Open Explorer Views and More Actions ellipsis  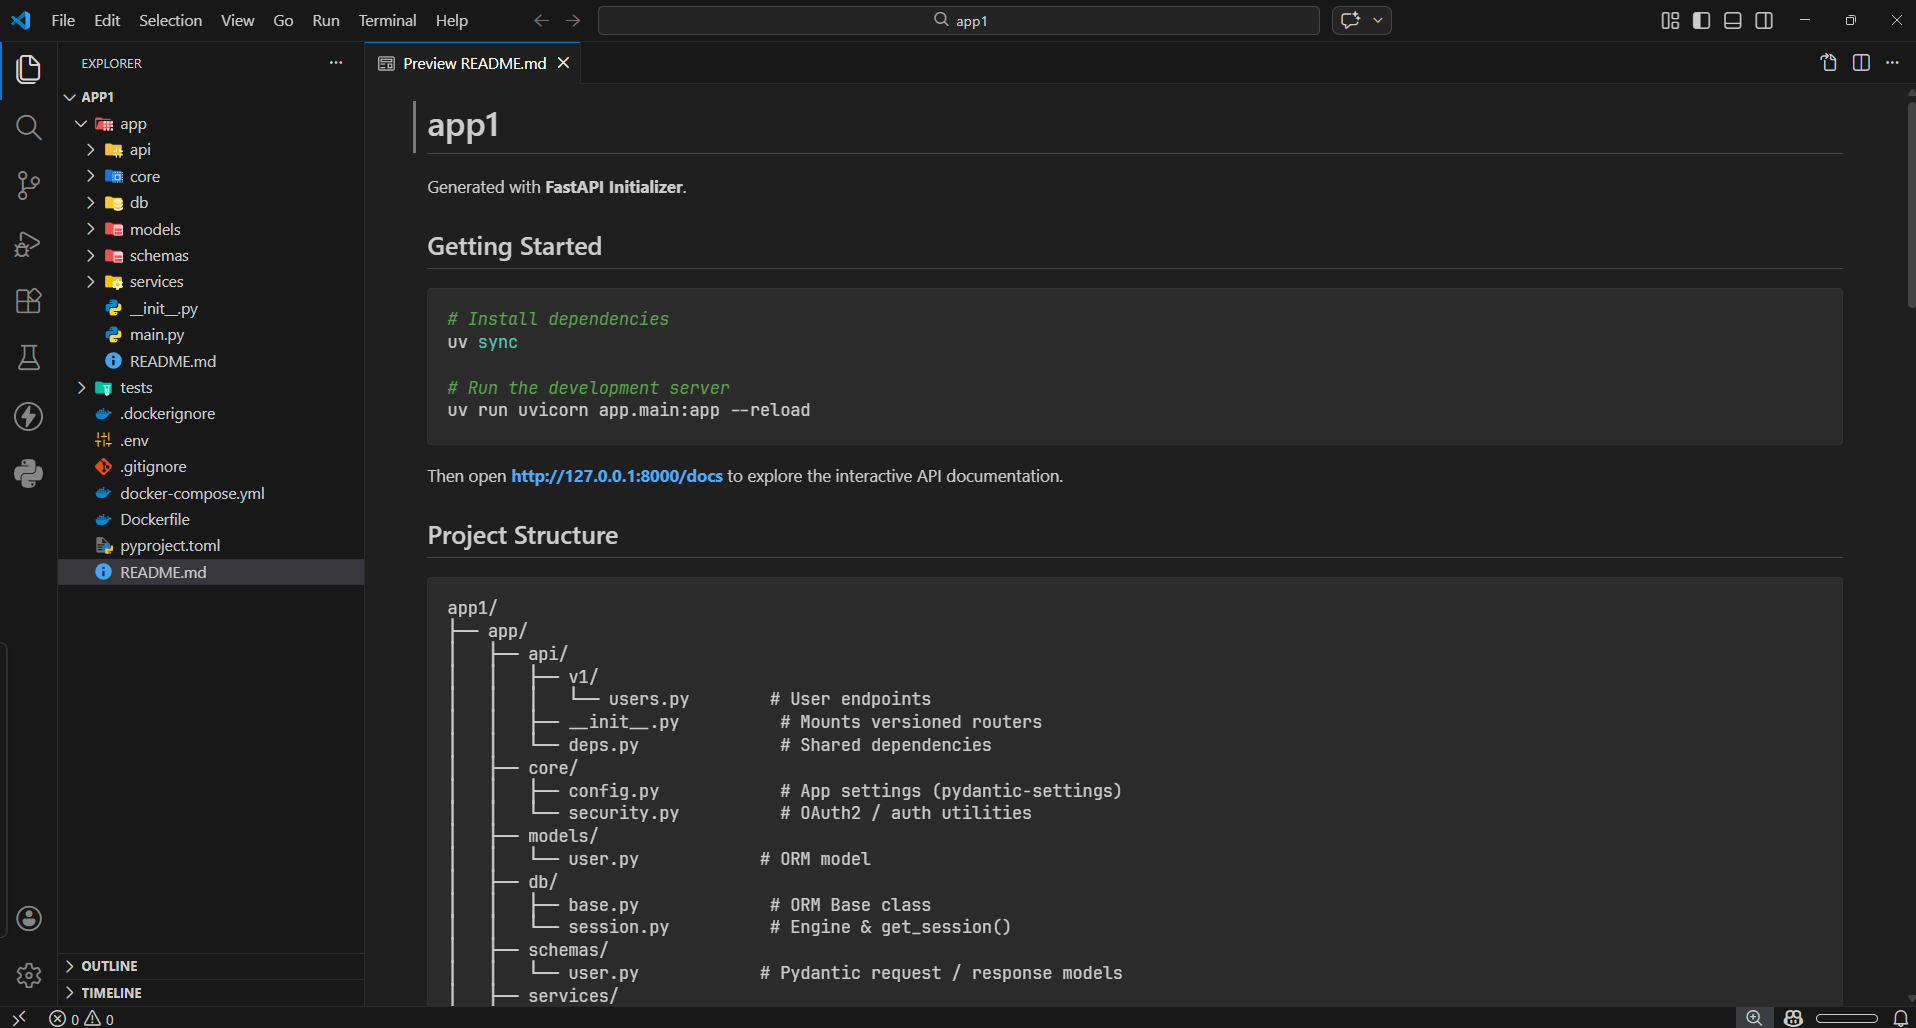point(336,63)
